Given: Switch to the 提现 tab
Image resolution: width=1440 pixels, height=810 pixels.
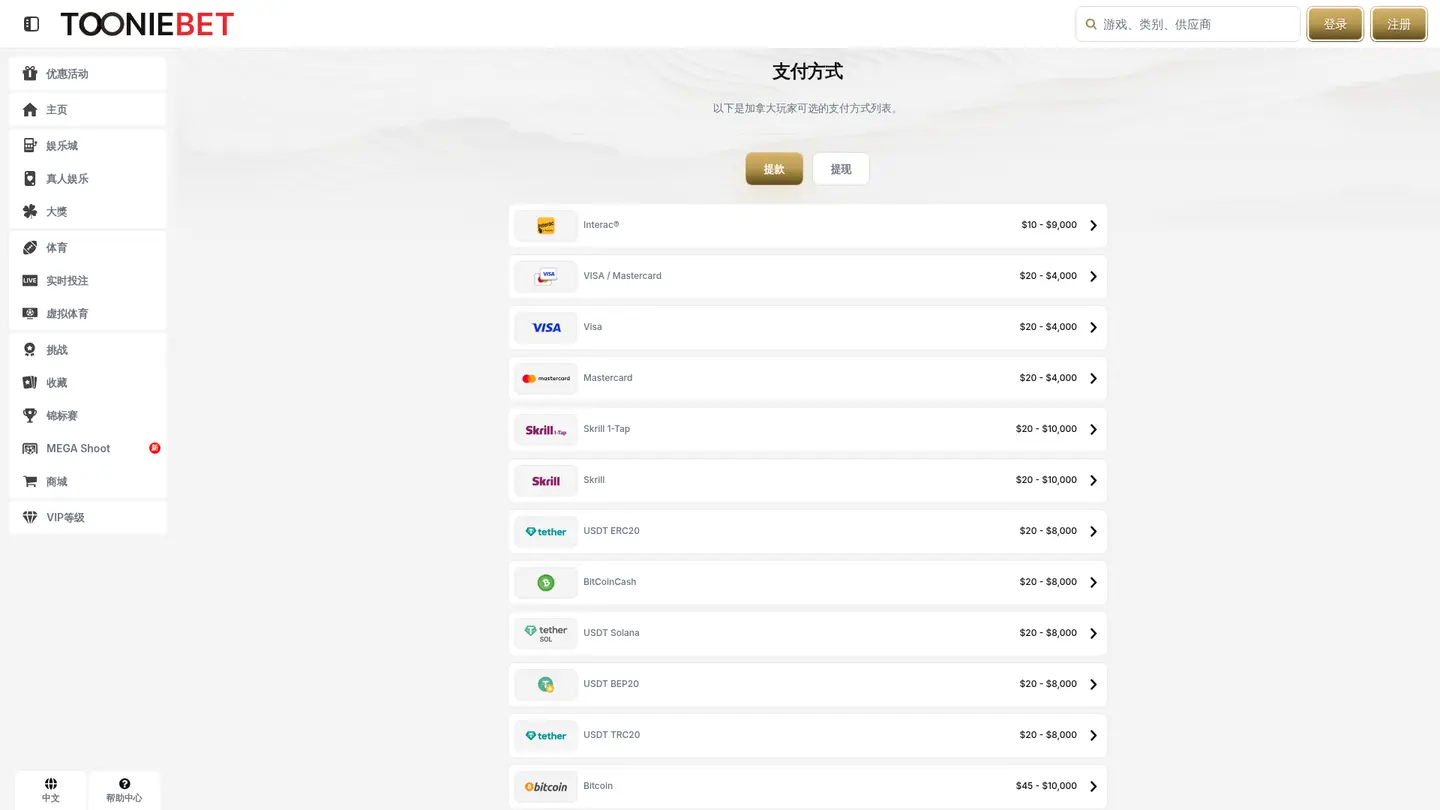Looking at the screenshot, I should coord(841,169).
